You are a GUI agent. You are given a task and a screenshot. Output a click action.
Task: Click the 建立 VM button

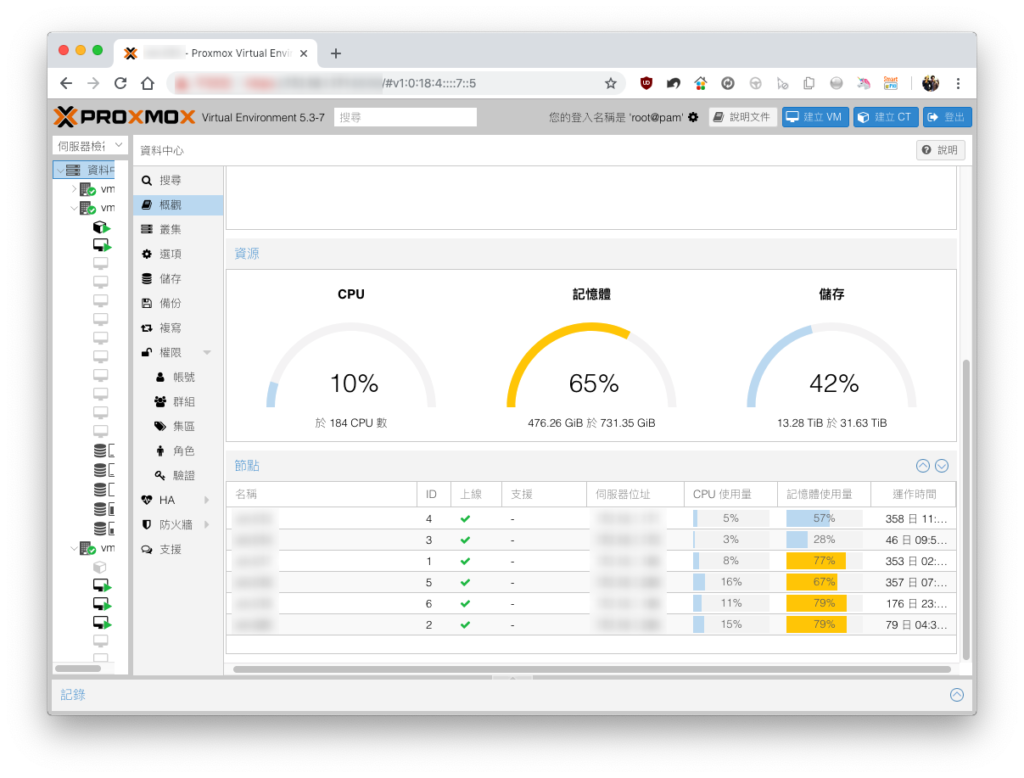[815, 117]
